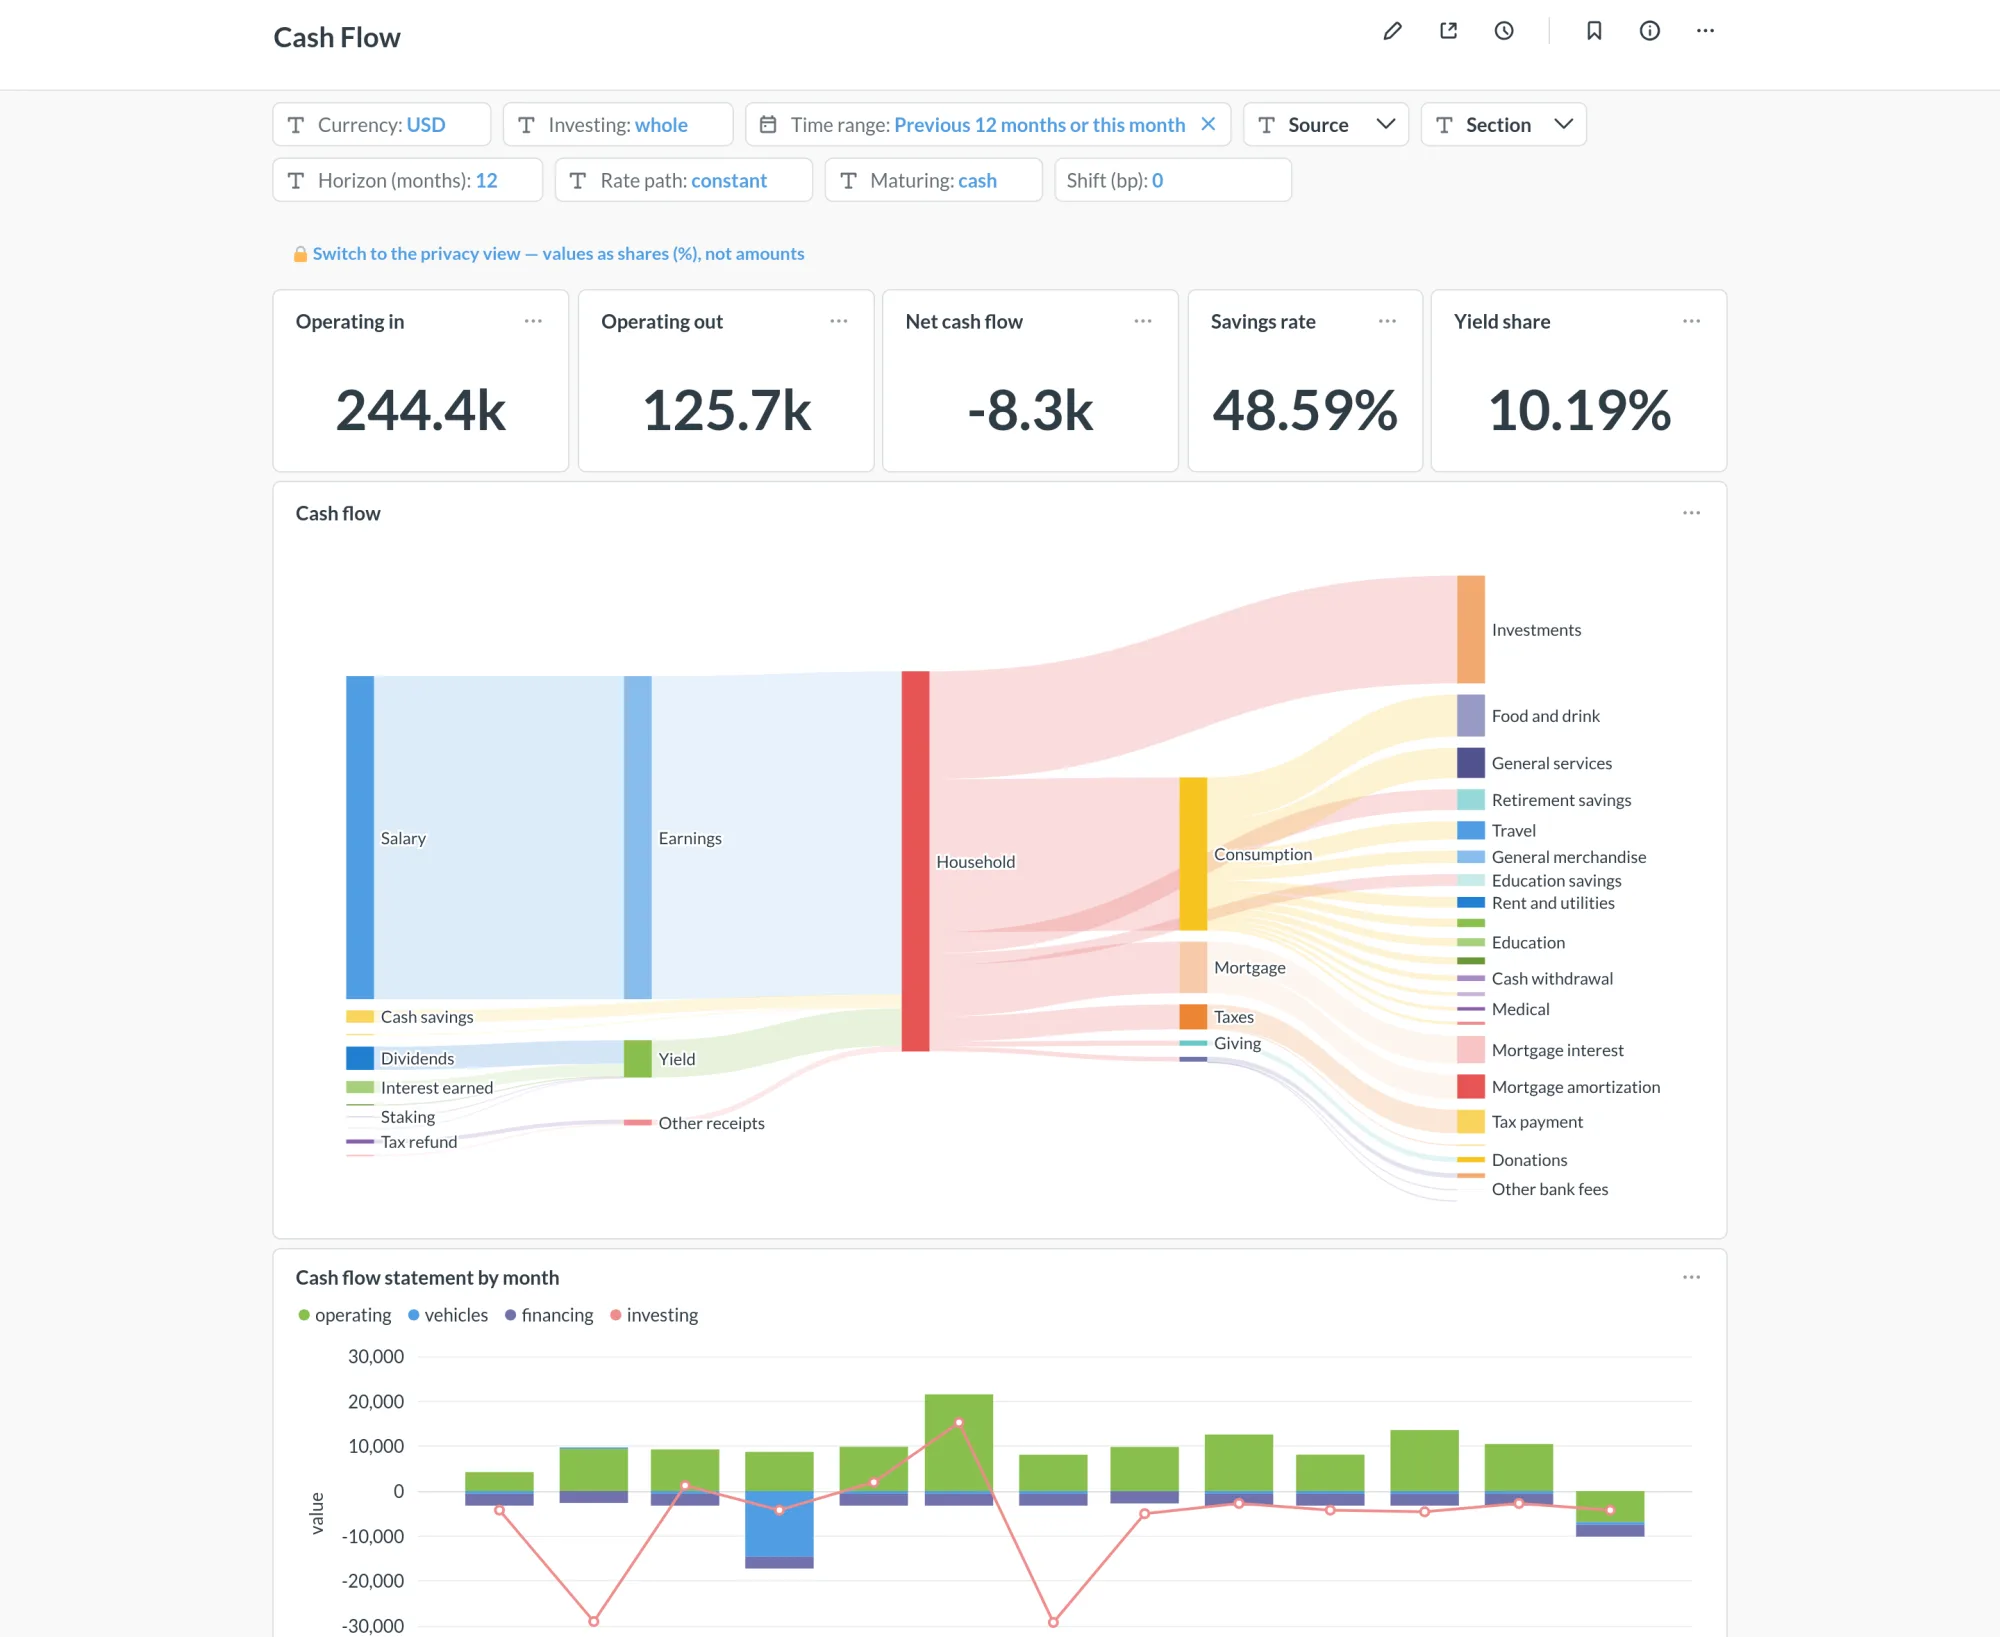Toggle the investing series in legend

pos(654,1315)
